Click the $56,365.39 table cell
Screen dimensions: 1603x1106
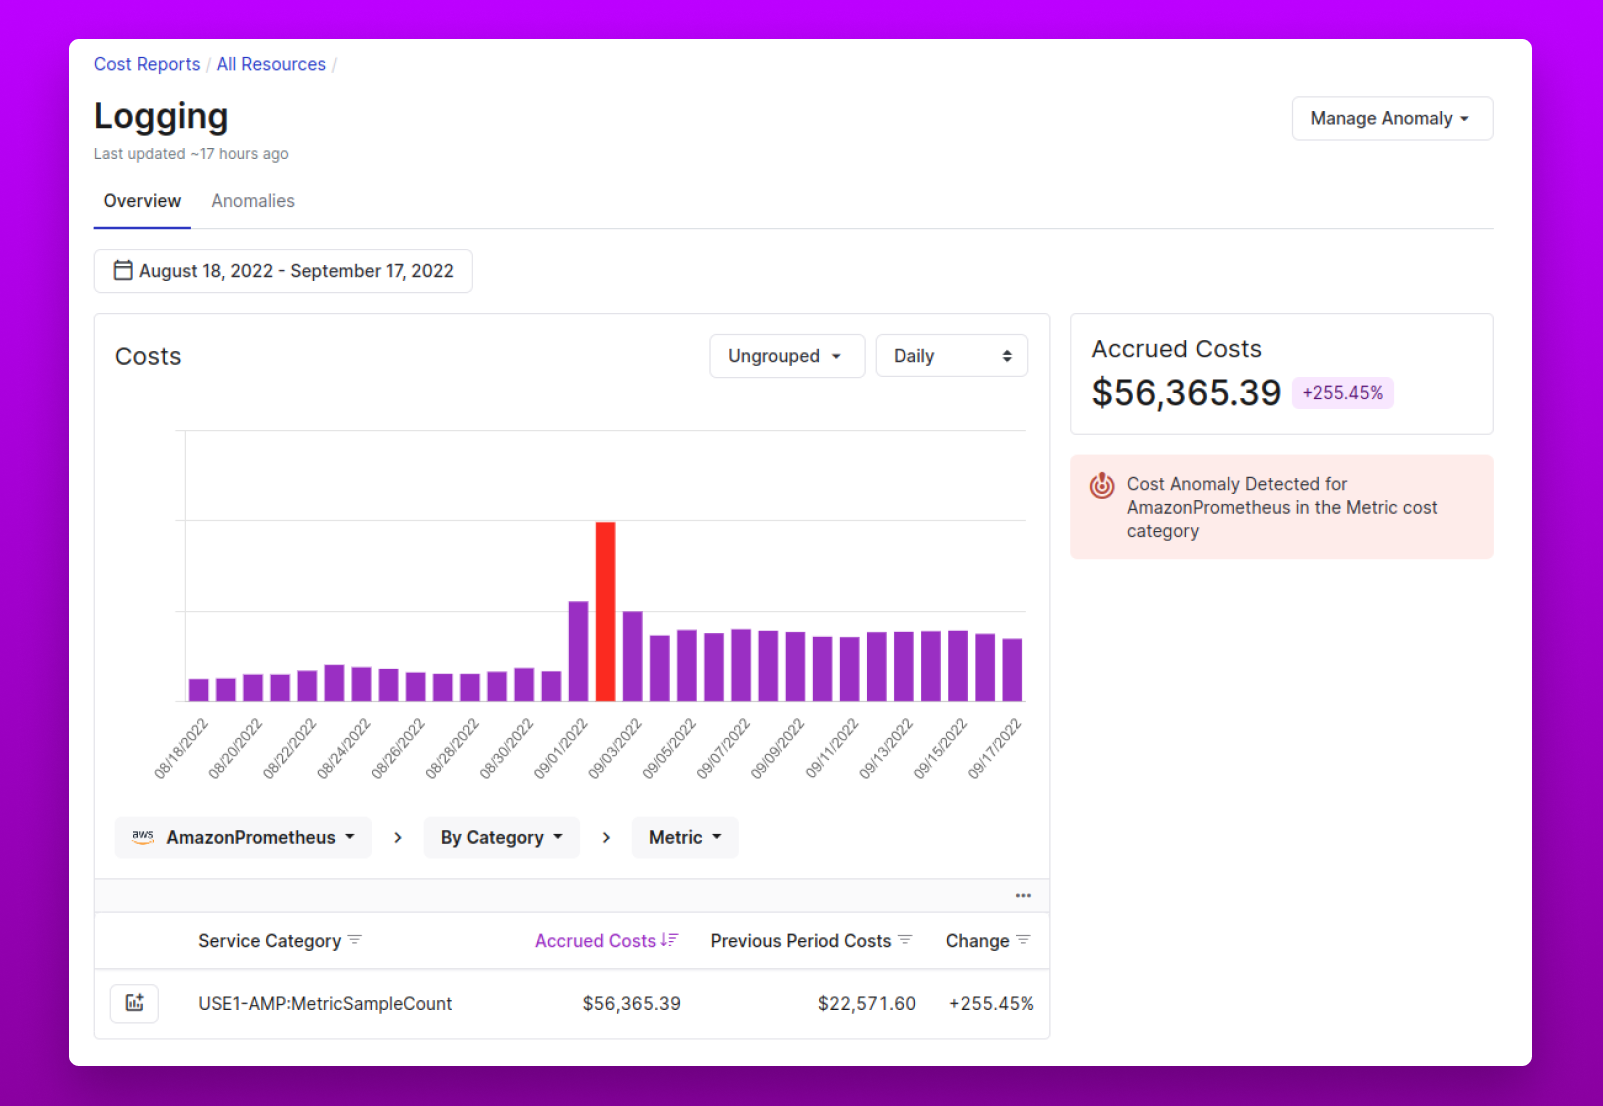click(x=631, y=1003)
